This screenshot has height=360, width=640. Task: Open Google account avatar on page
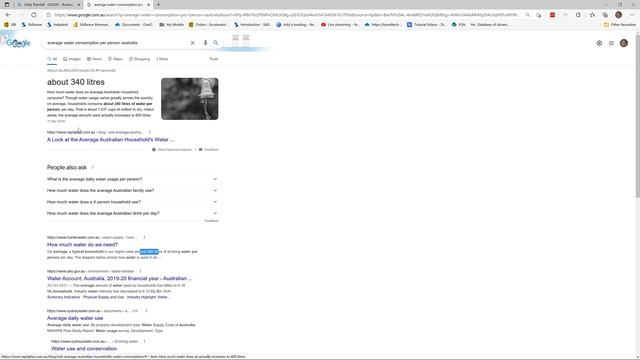(624, 43)
